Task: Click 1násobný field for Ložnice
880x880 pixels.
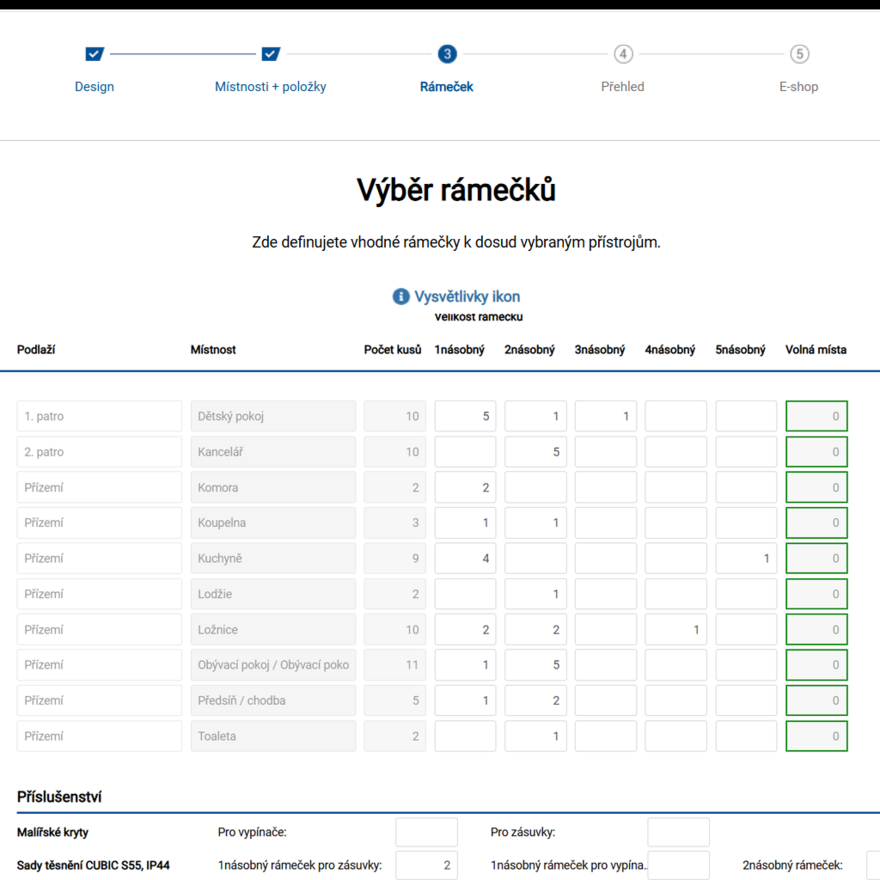Action: point(465,630)
